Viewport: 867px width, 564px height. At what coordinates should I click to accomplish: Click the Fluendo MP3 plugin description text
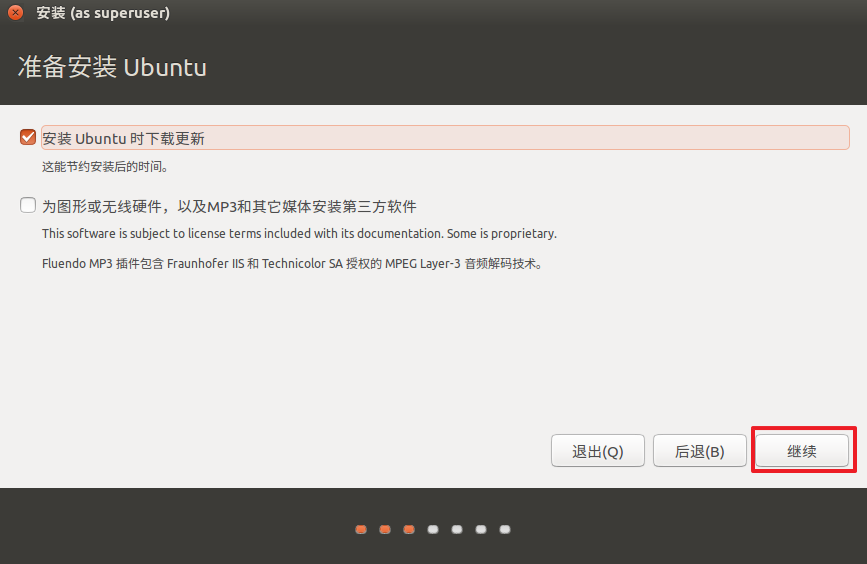pos(293,264)
